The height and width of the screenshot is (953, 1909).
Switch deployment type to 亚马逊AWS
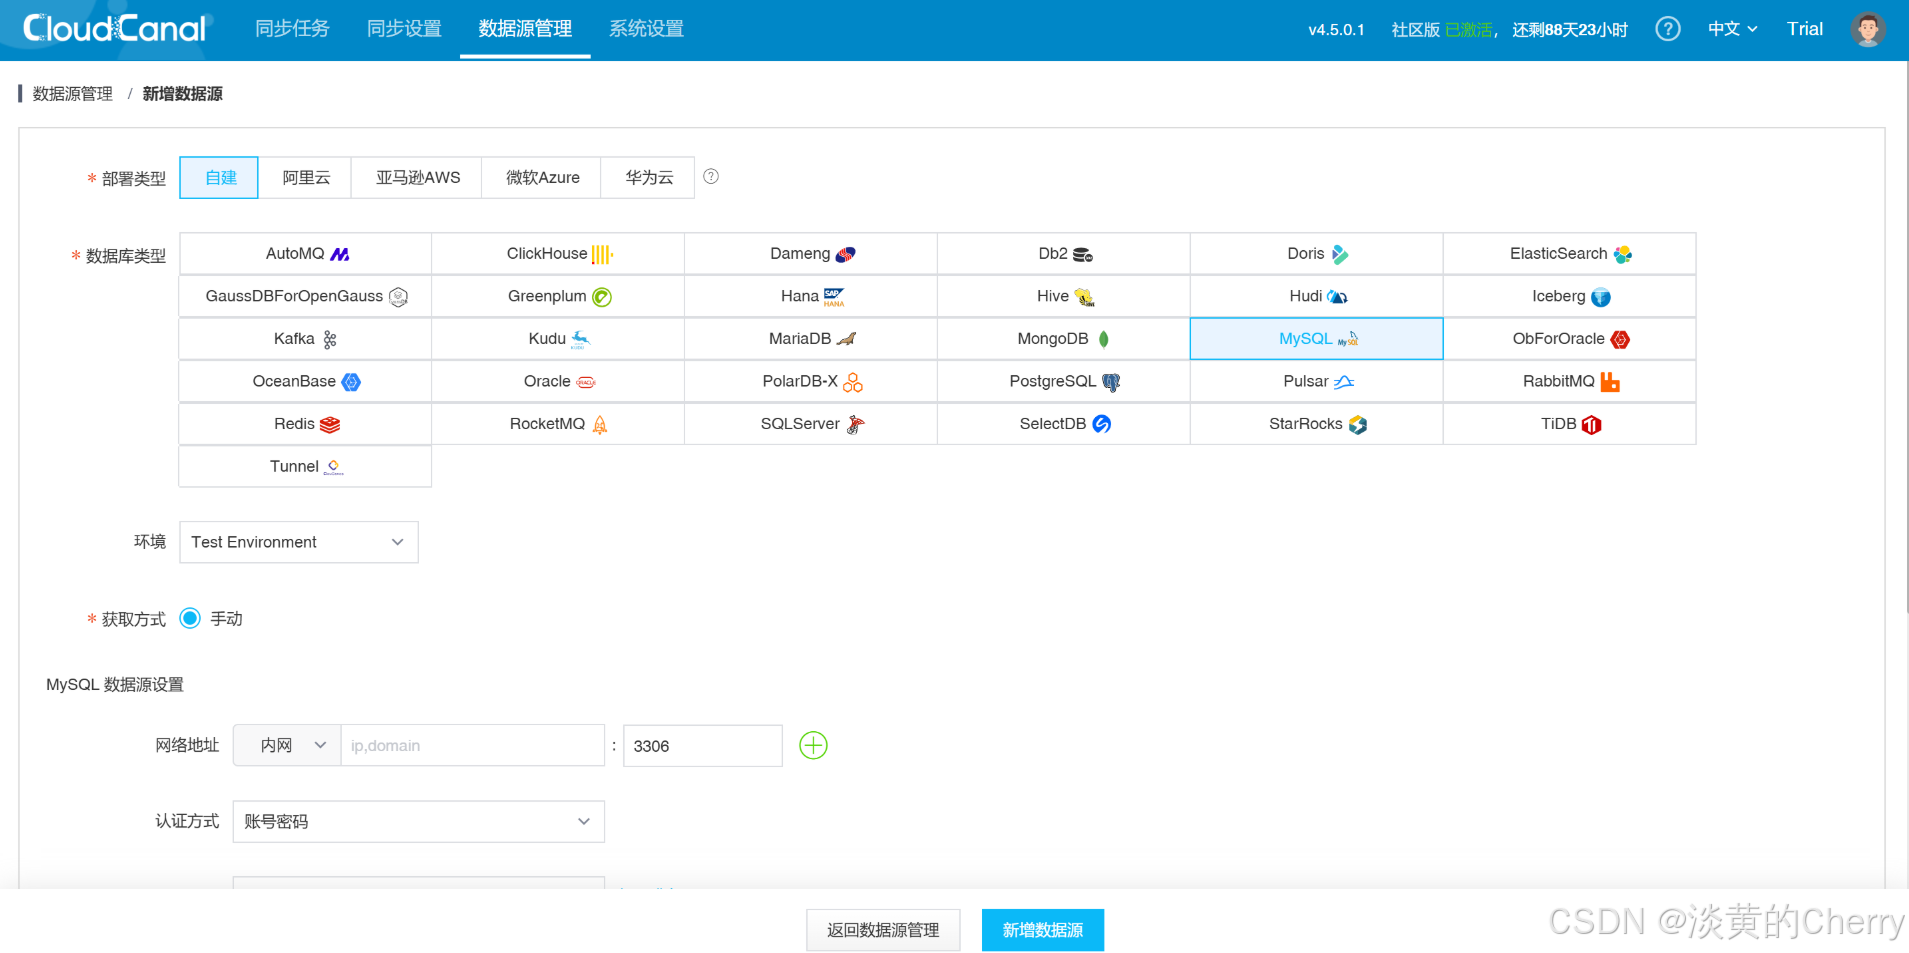point(418,178)
